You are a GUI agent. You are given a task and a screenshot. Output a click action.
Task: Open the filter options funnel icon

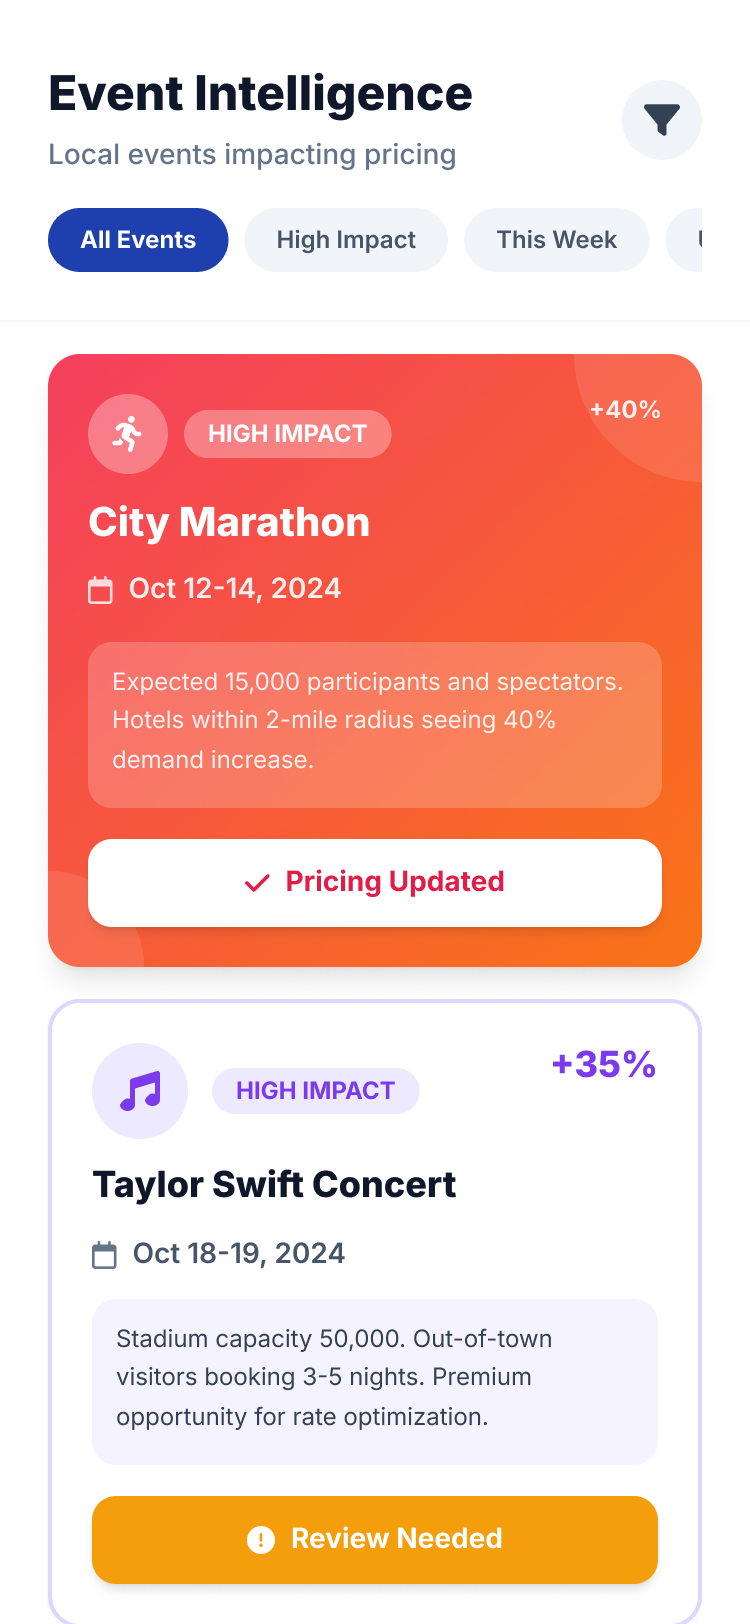click(x=661, y=120)
